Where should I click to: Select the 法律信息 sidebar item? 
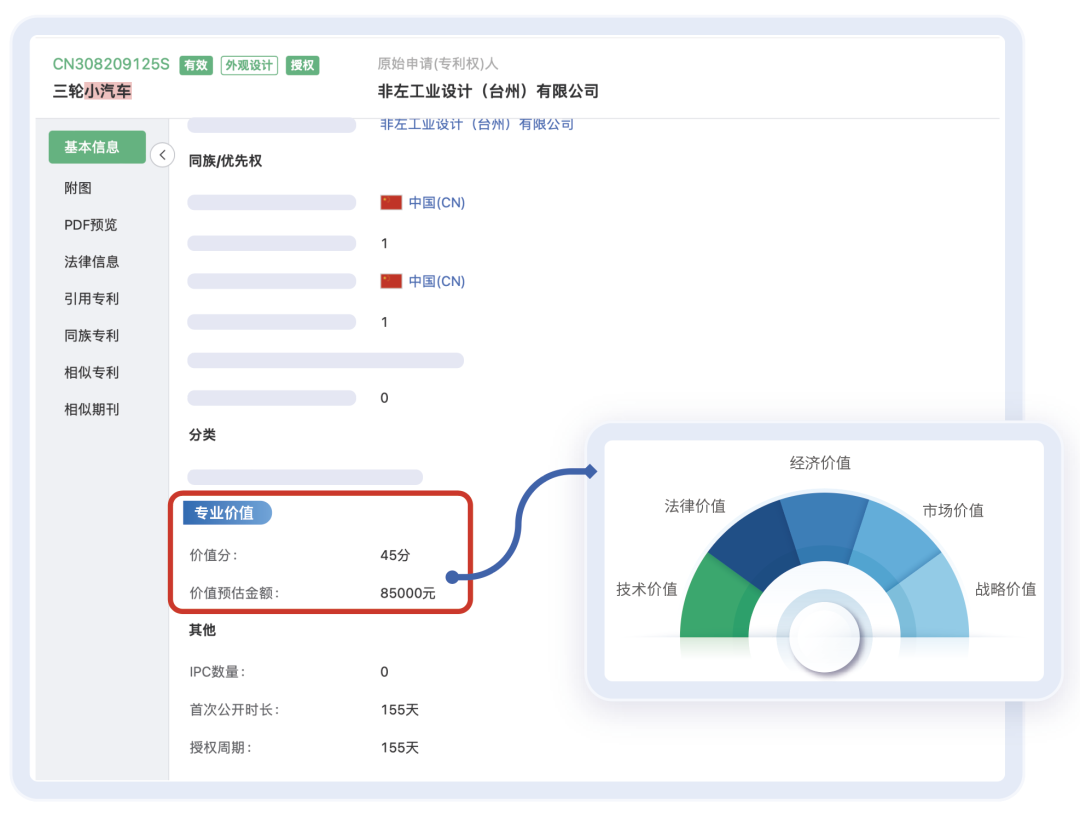[x=91, y=262]
